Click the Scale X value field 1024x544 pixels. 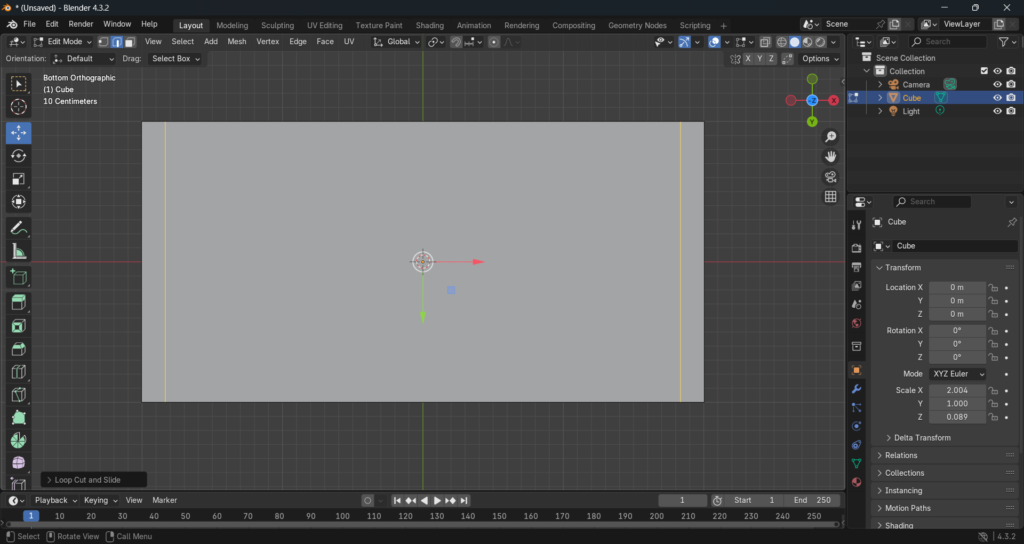tap(957, 390)
